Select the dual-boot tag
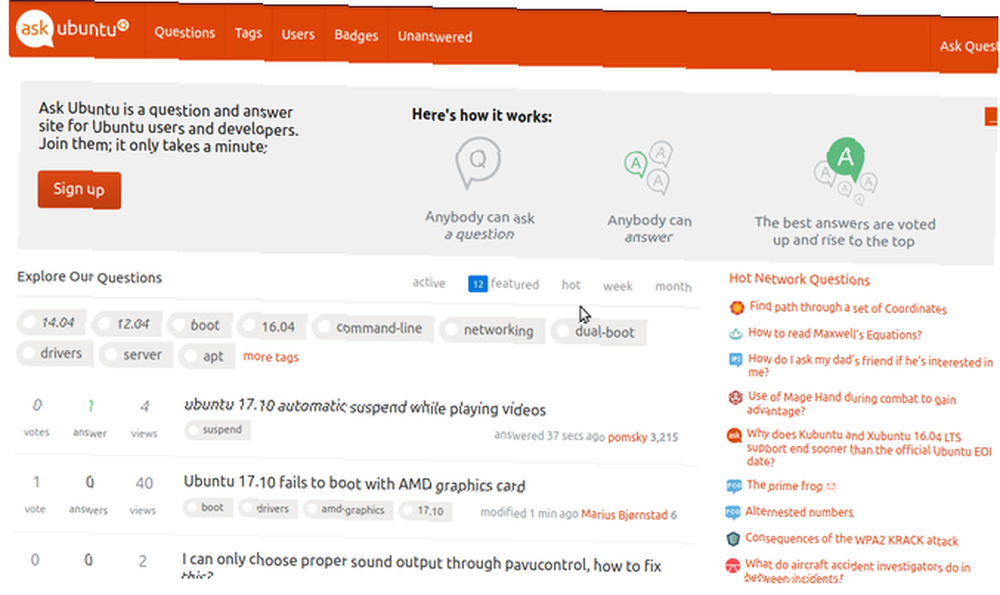Screen dimensions: 1000x595 coord(598,332)
